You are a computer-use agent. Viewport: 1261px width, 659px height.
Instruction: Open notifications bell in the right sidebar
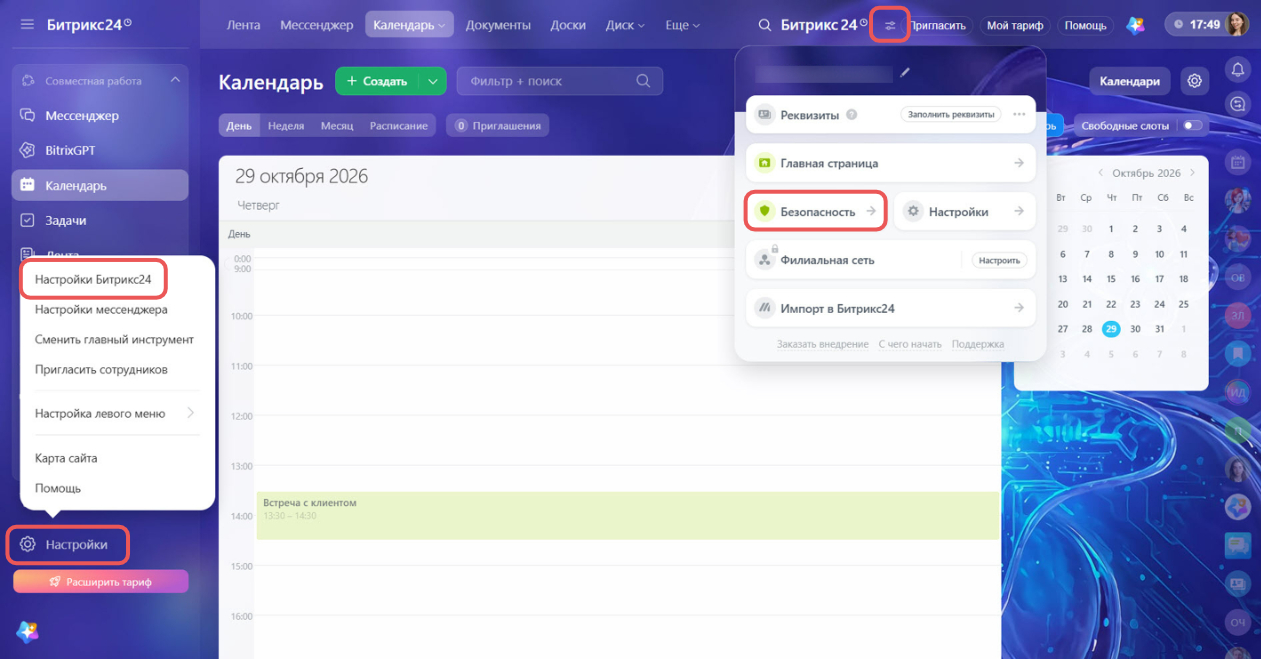(1238, 69)
